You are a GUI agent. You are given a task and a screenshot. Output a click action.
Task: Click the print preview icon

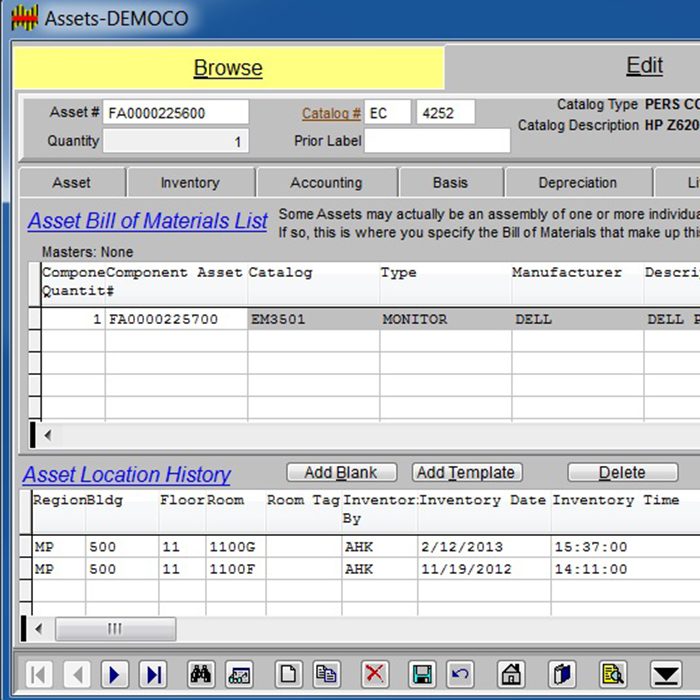click(612, 674)
